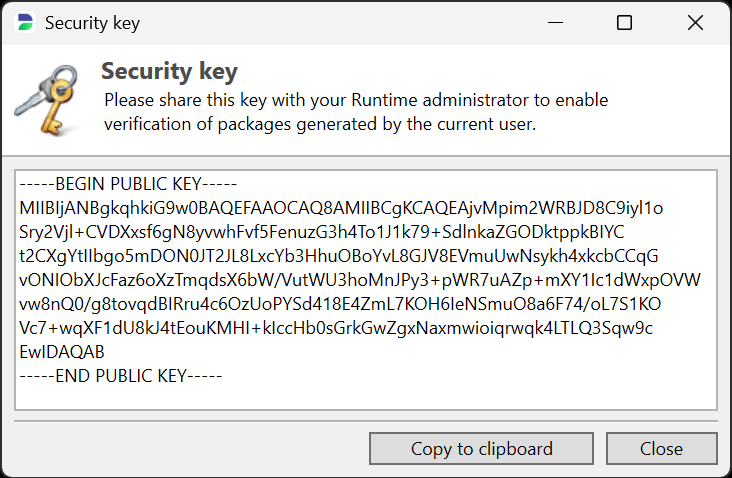Click the Runtime administrator description text

tap(356, 112)
